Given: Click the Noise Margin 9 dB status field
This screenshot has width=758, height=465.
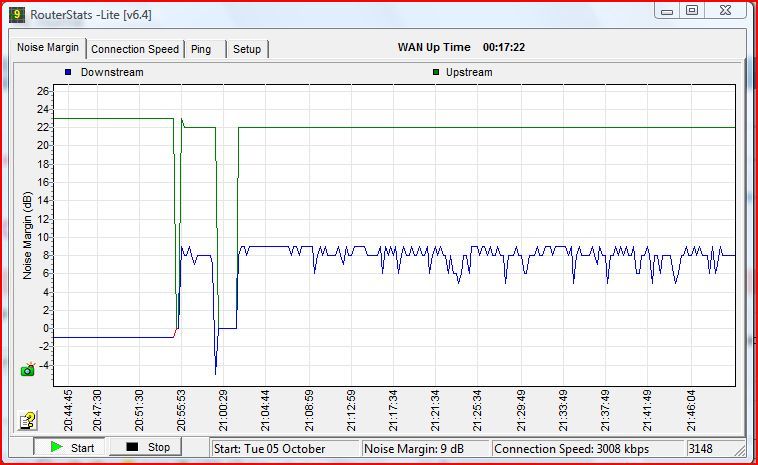Looking at the screenshot, I should pyautogui.click(x=425, y=448).
